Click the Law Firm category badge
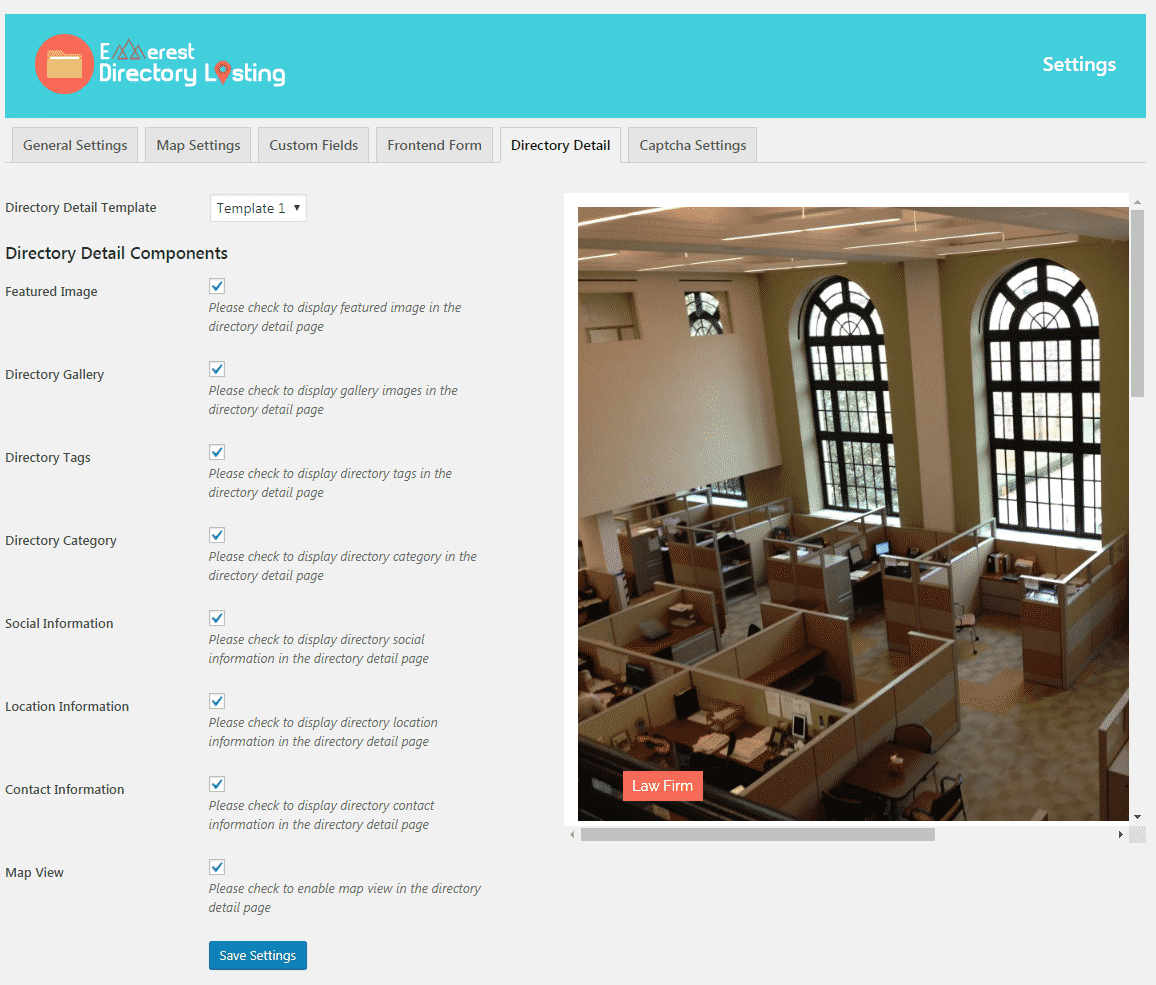Image resolution: width=1156 pixels, height=985 pixels. click(662, 786)
